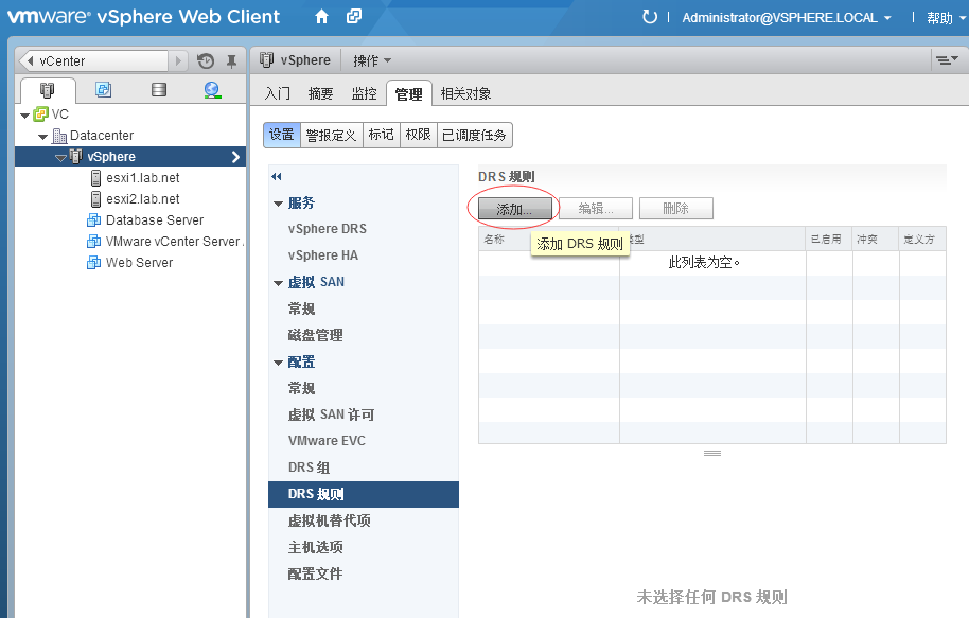The image size is (970, 618).
Task: Switch to 标记 sub-tab
Action: [x=382, y=135]
